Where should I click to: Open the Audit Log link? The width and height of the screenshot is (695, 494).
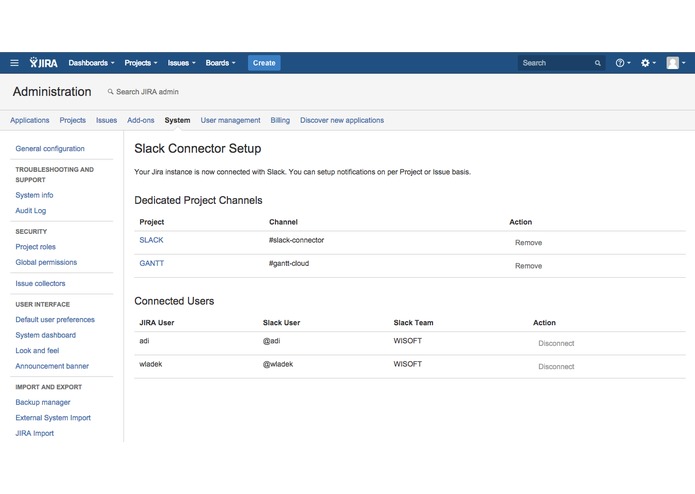click(31, 210)
